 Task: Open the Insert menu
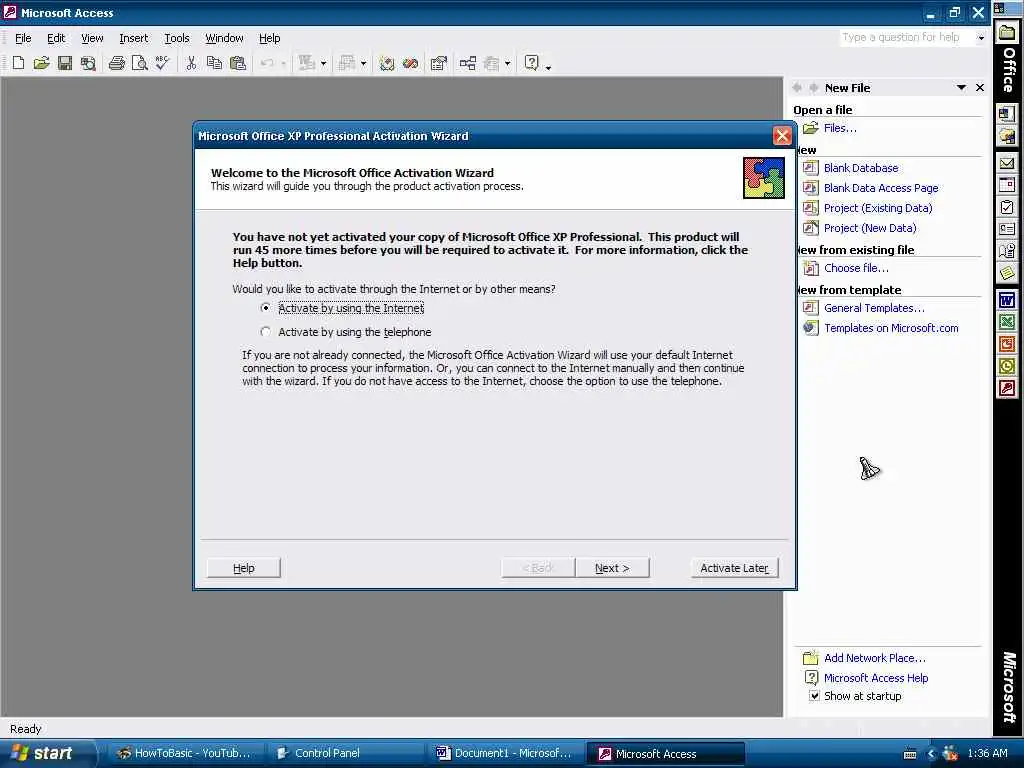pos(133,38)
